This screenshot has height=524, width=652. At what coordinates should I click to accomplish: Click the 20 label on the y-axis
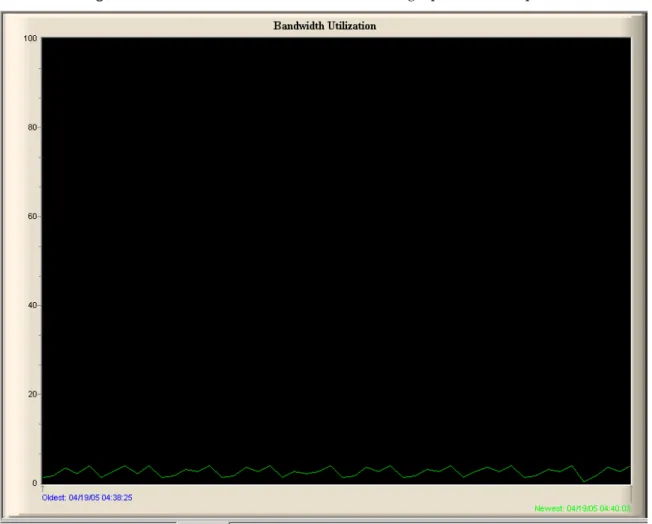coord(32,394)
